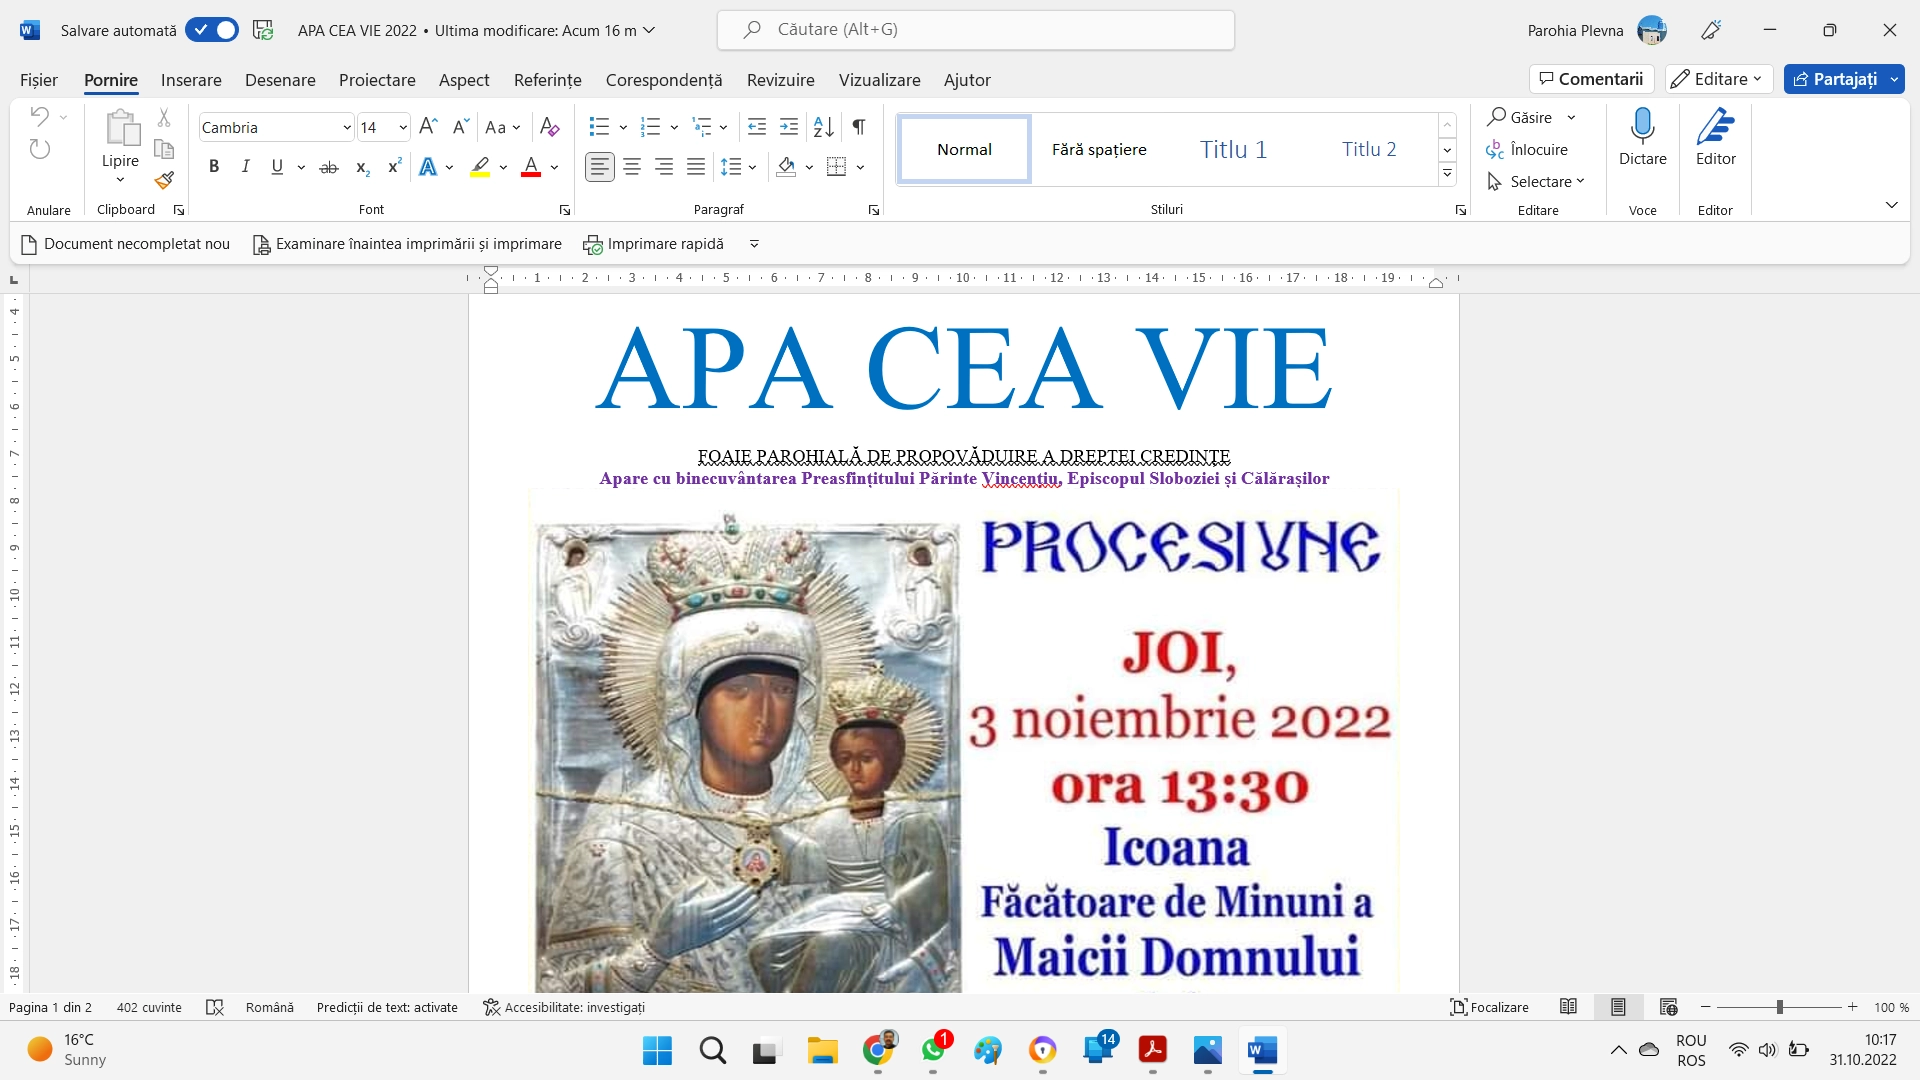
Task: Open the Selectare dropdown
Action: 1536,181
